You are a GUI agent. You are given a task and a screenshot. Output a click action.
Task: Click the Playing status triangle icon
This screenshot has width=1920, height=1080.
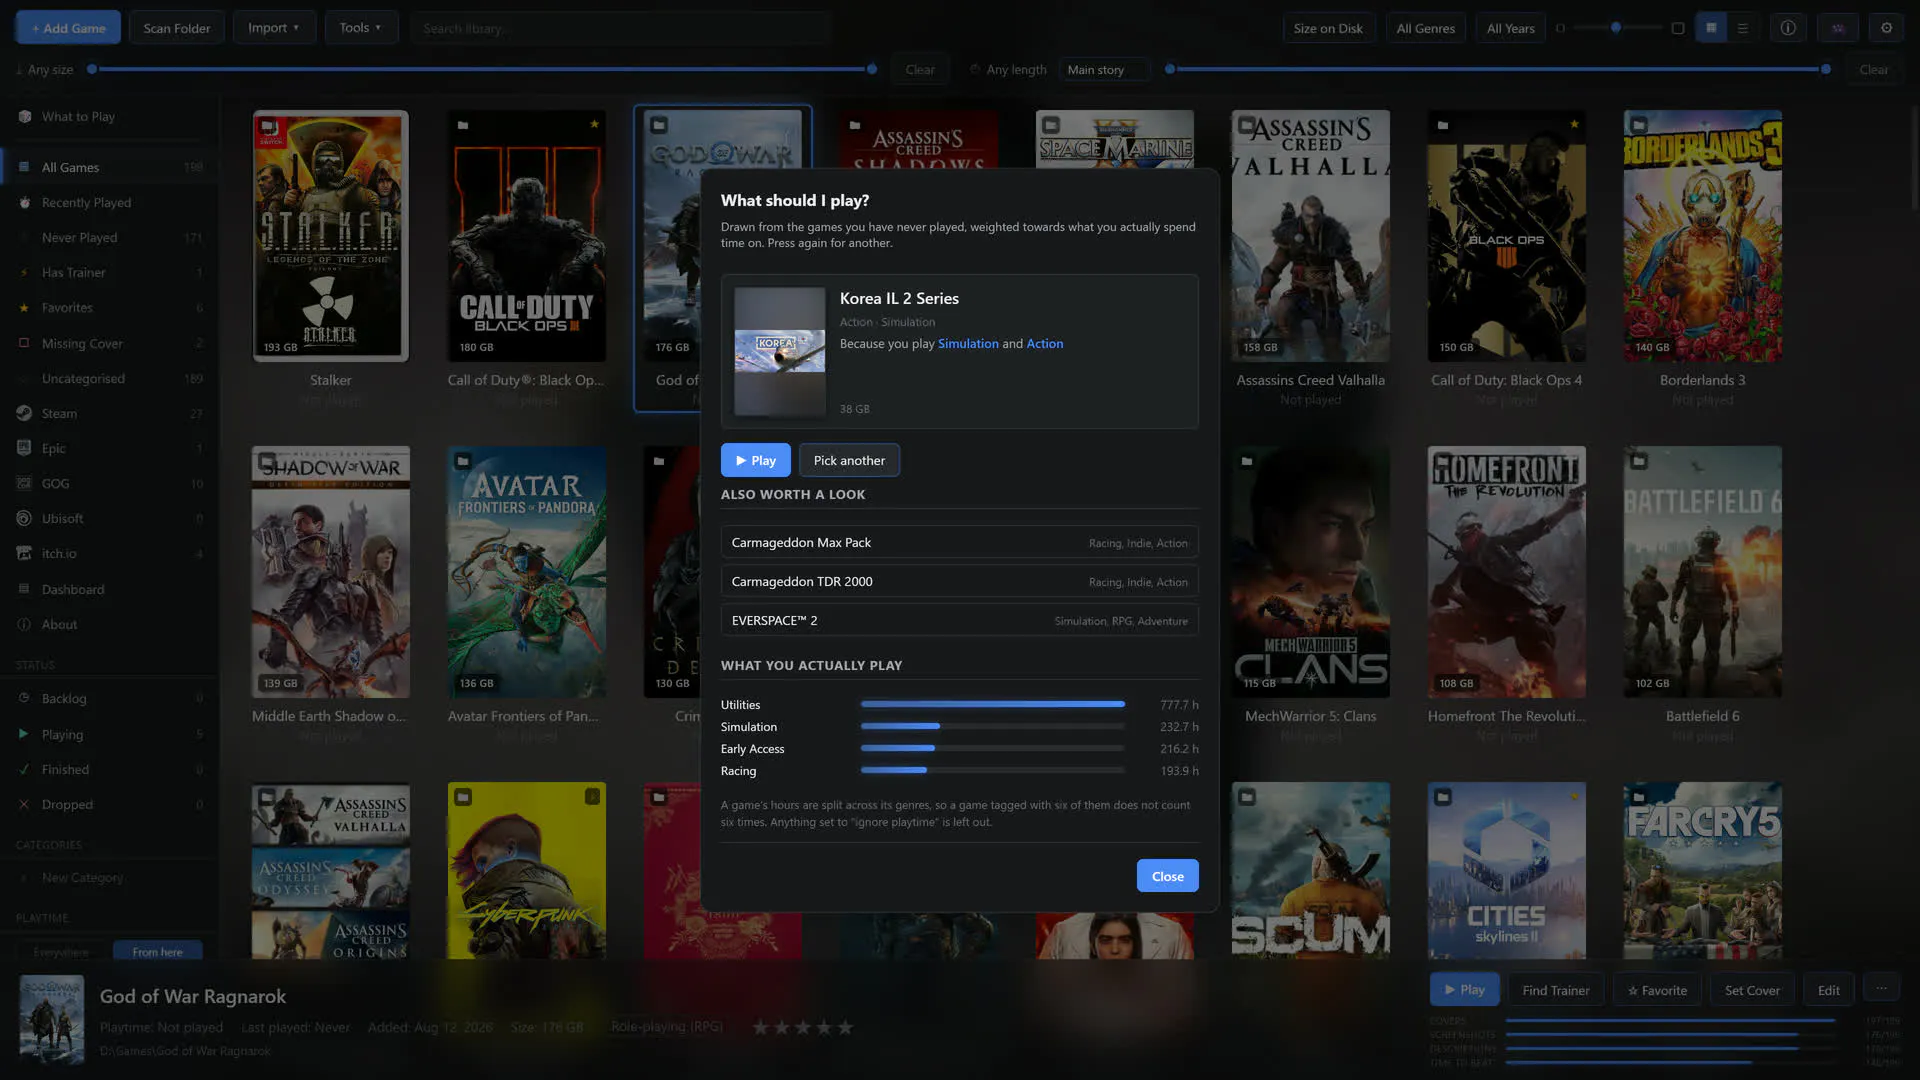click(x=24, y=734)
